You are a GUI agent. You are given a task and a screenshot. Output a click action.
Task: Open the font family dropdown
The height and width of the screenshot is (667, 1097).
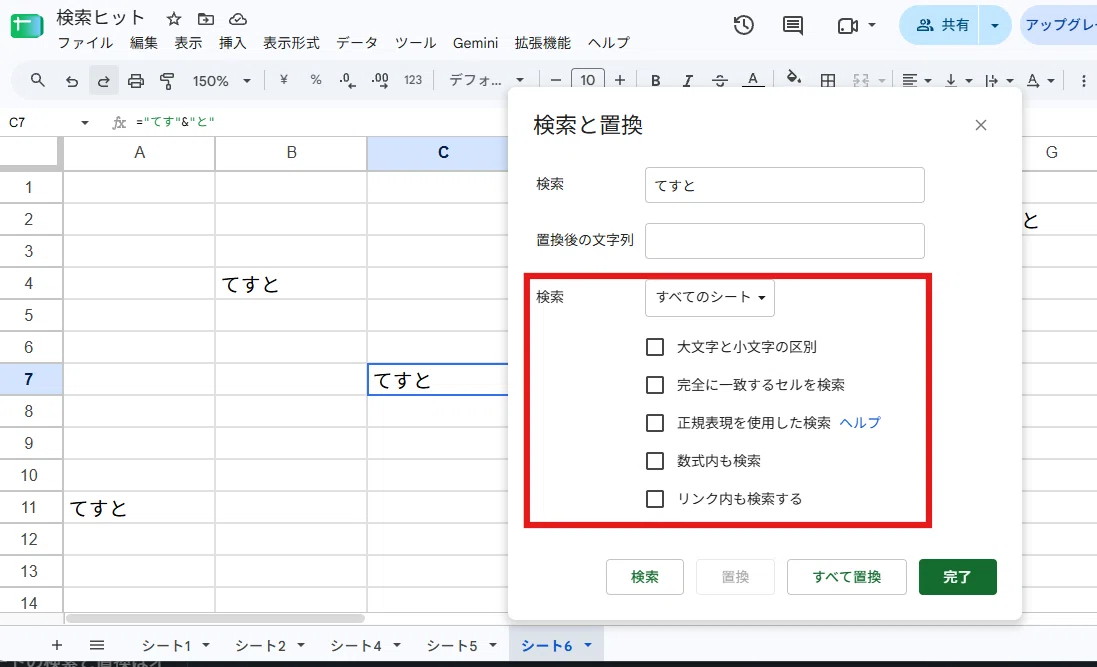[486, 80]
